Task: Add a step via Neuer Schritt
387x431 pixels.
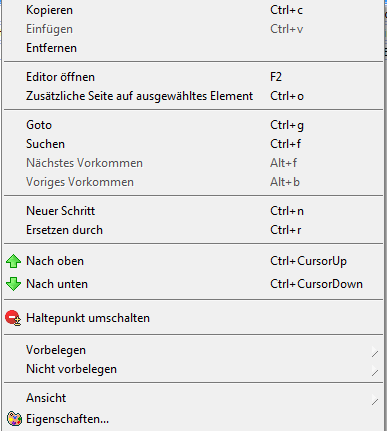Action: coord(193,211)
